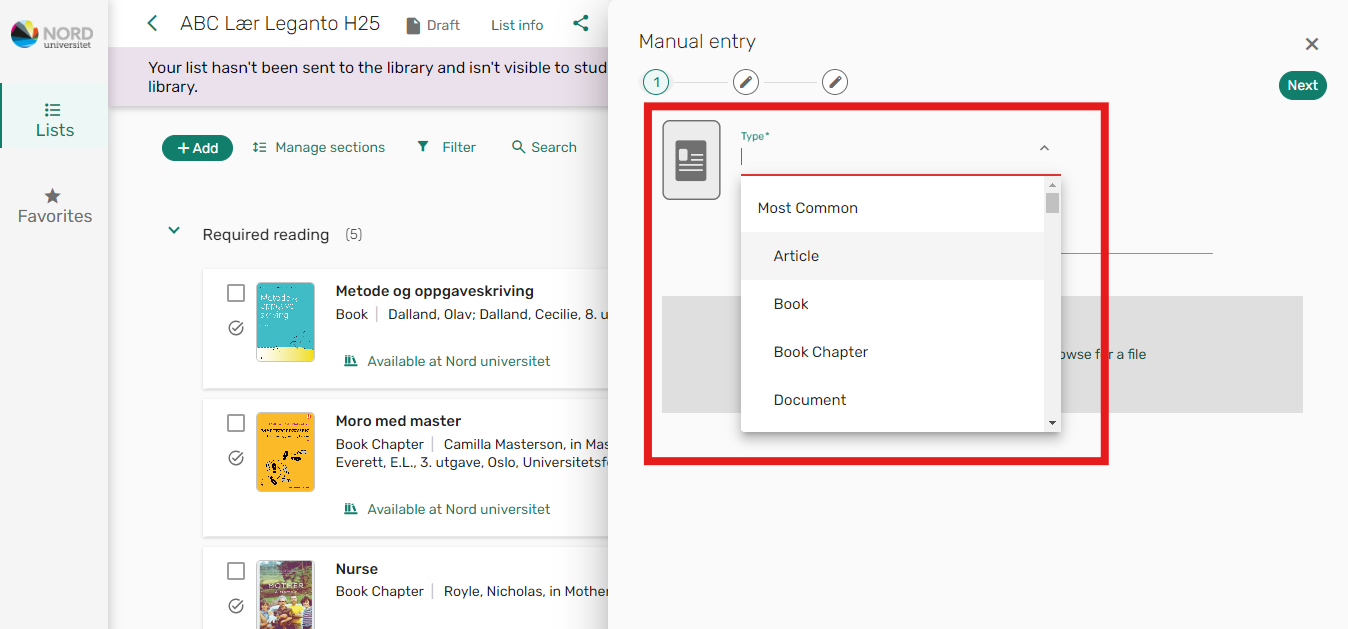Choose Article from the Type list
The height and width of the screenshot is (629, 1348).
[x=892, y=256]
